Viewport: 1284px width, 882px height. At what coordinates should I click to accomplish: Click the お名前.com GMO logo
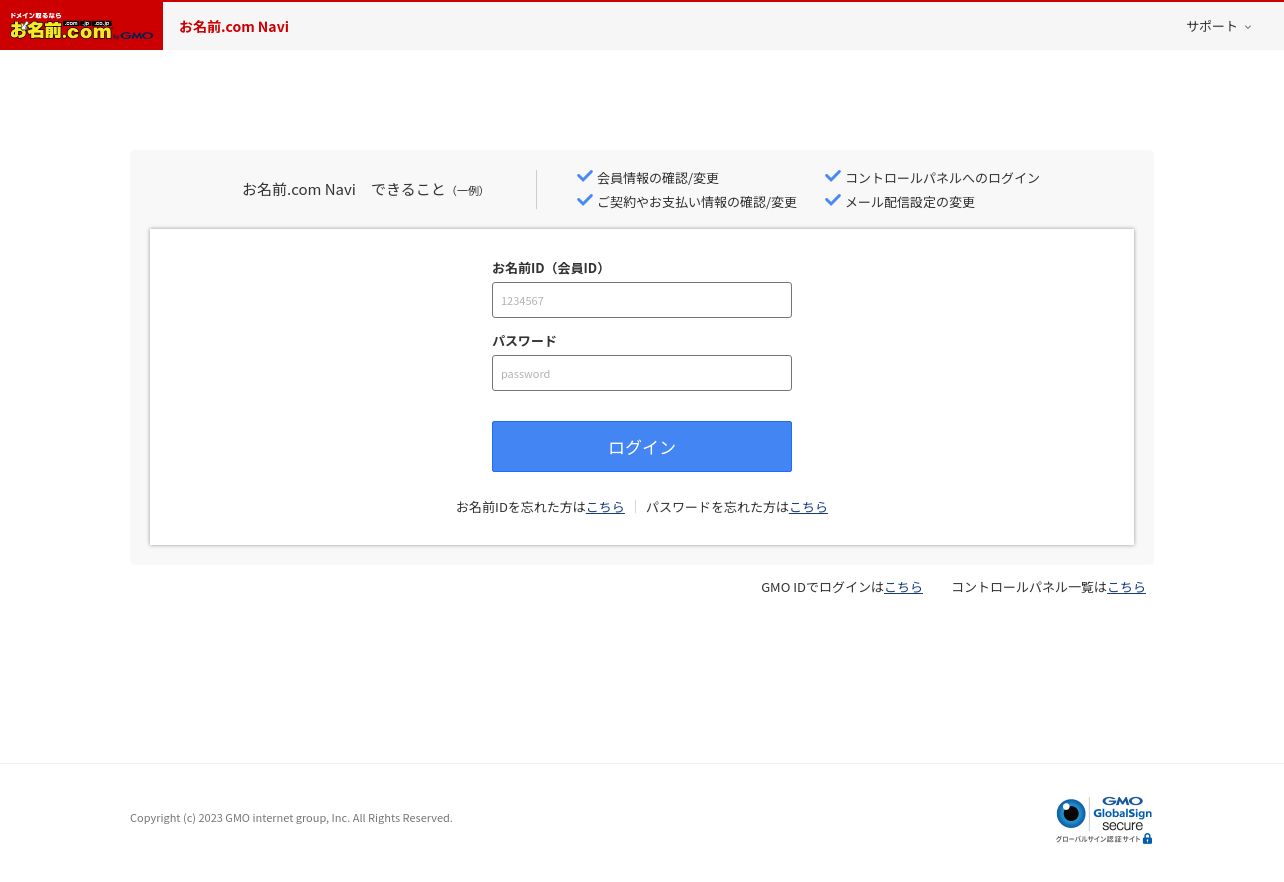click(x=81, y=26)
